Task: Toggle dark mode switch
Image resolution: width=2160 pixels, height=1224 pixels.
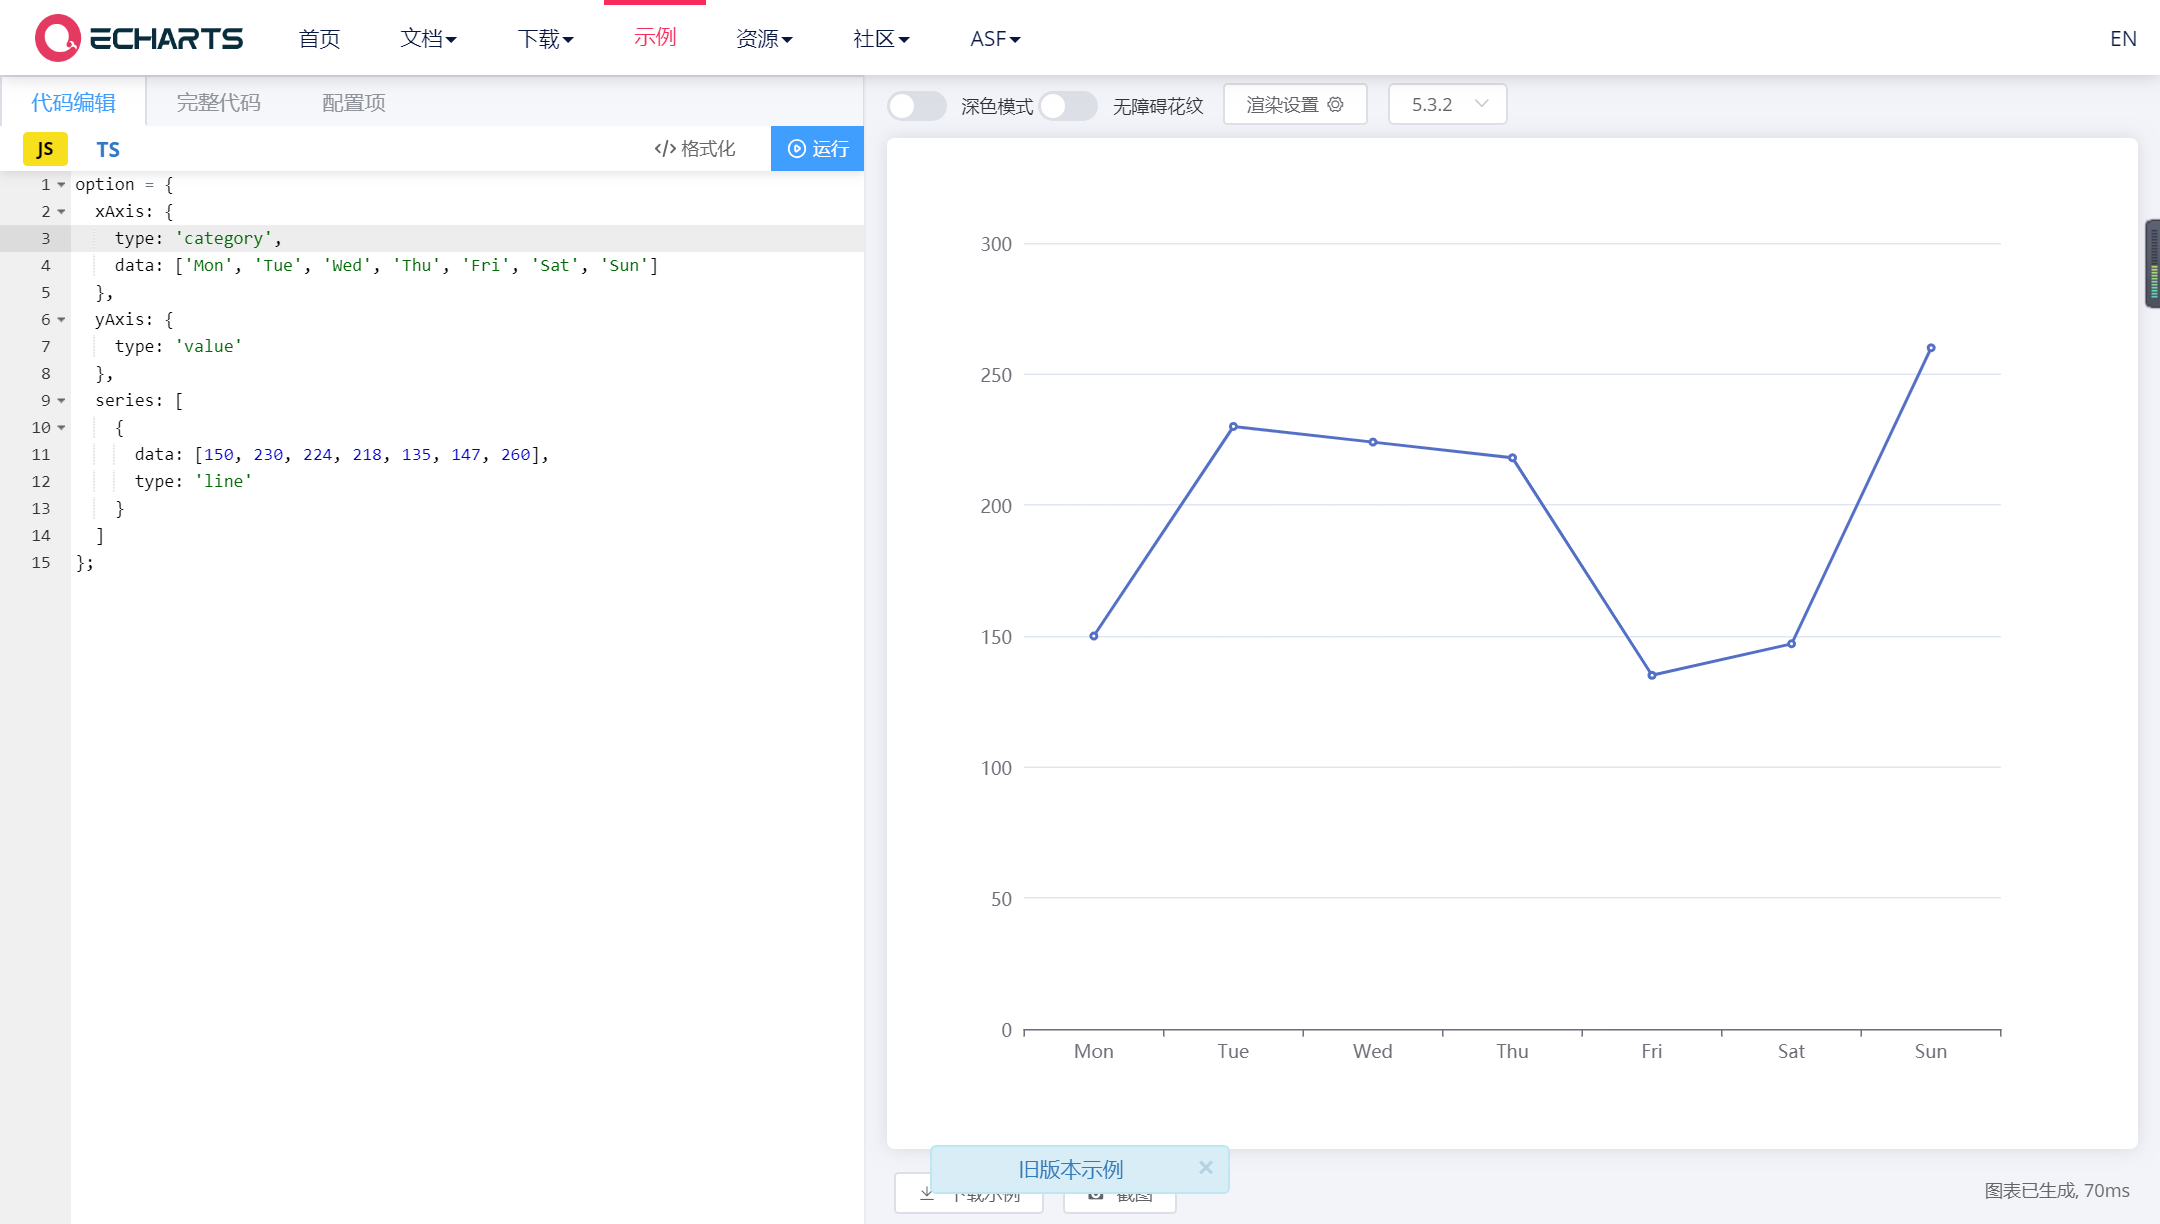Action: [x=917, y=105]
